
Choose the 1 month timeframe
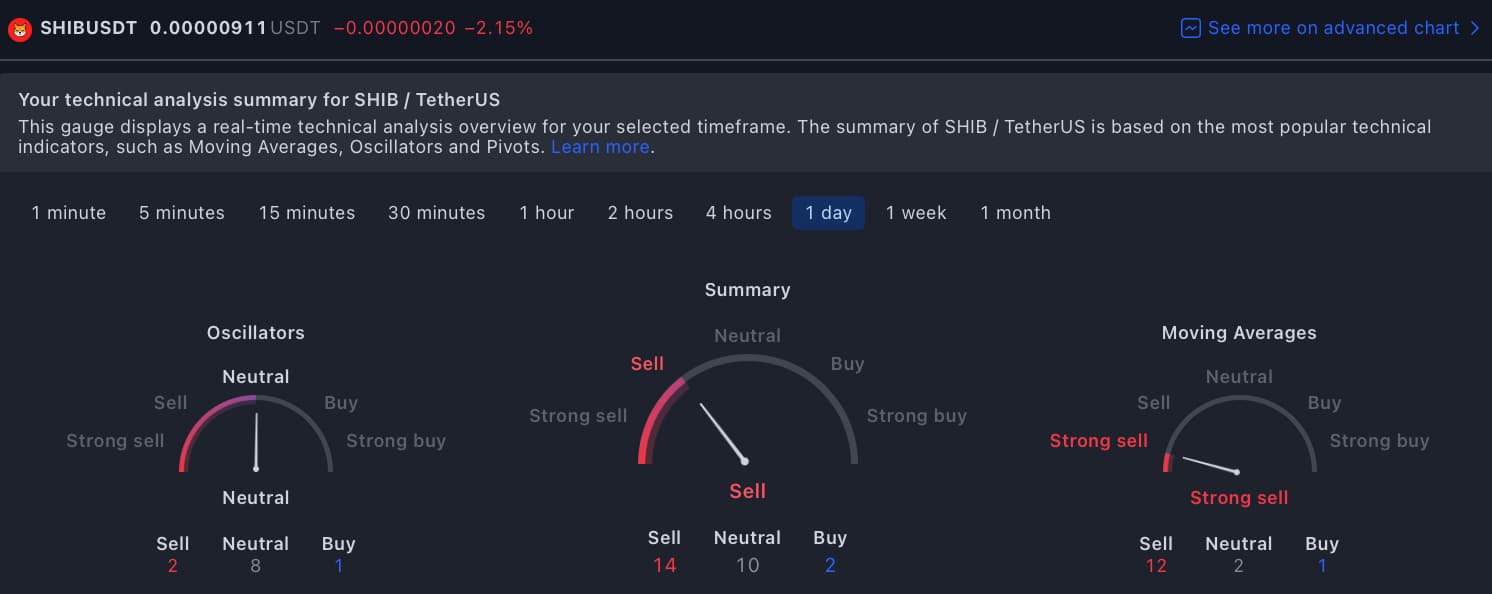pyautogui.click(x=1015, y=213)
